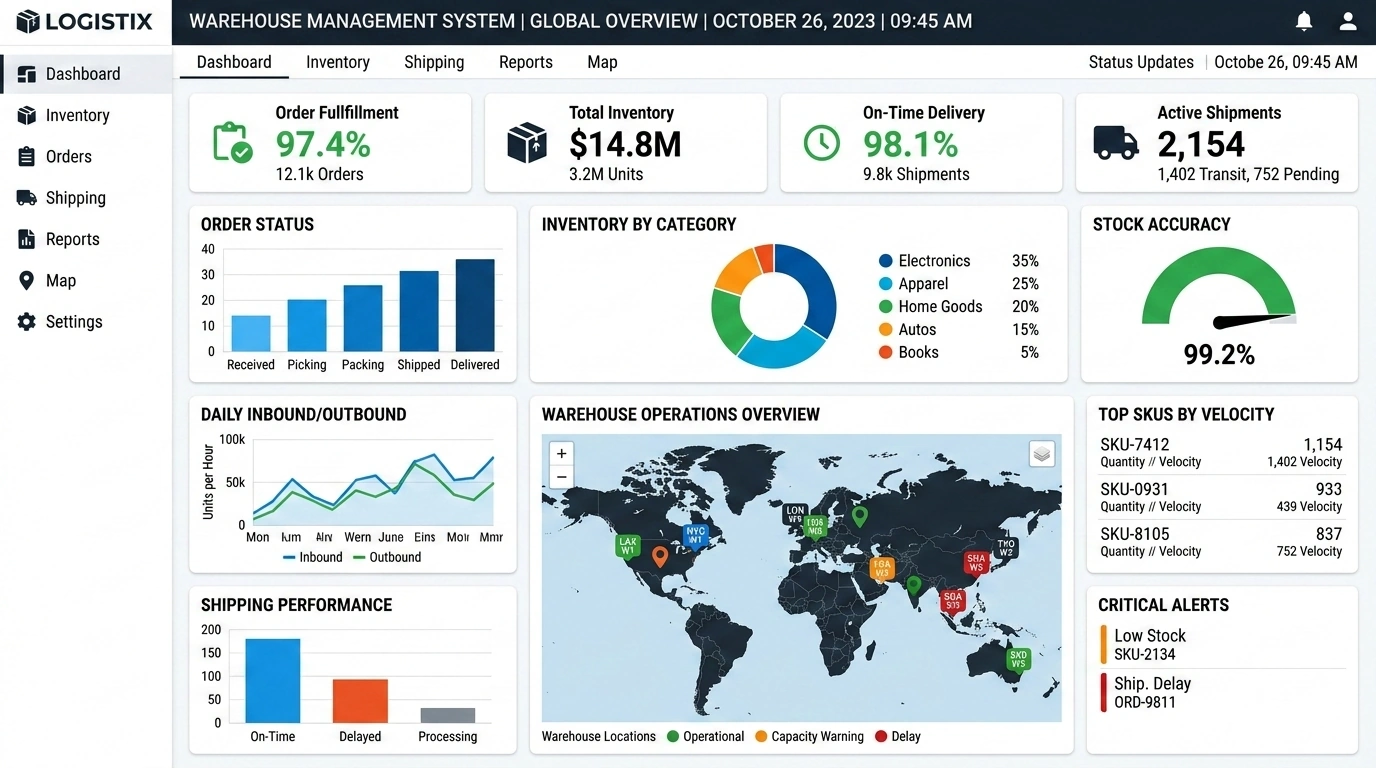Expand the October 26 date selector
The image size is (1376, 768).
coord(1286,61)
